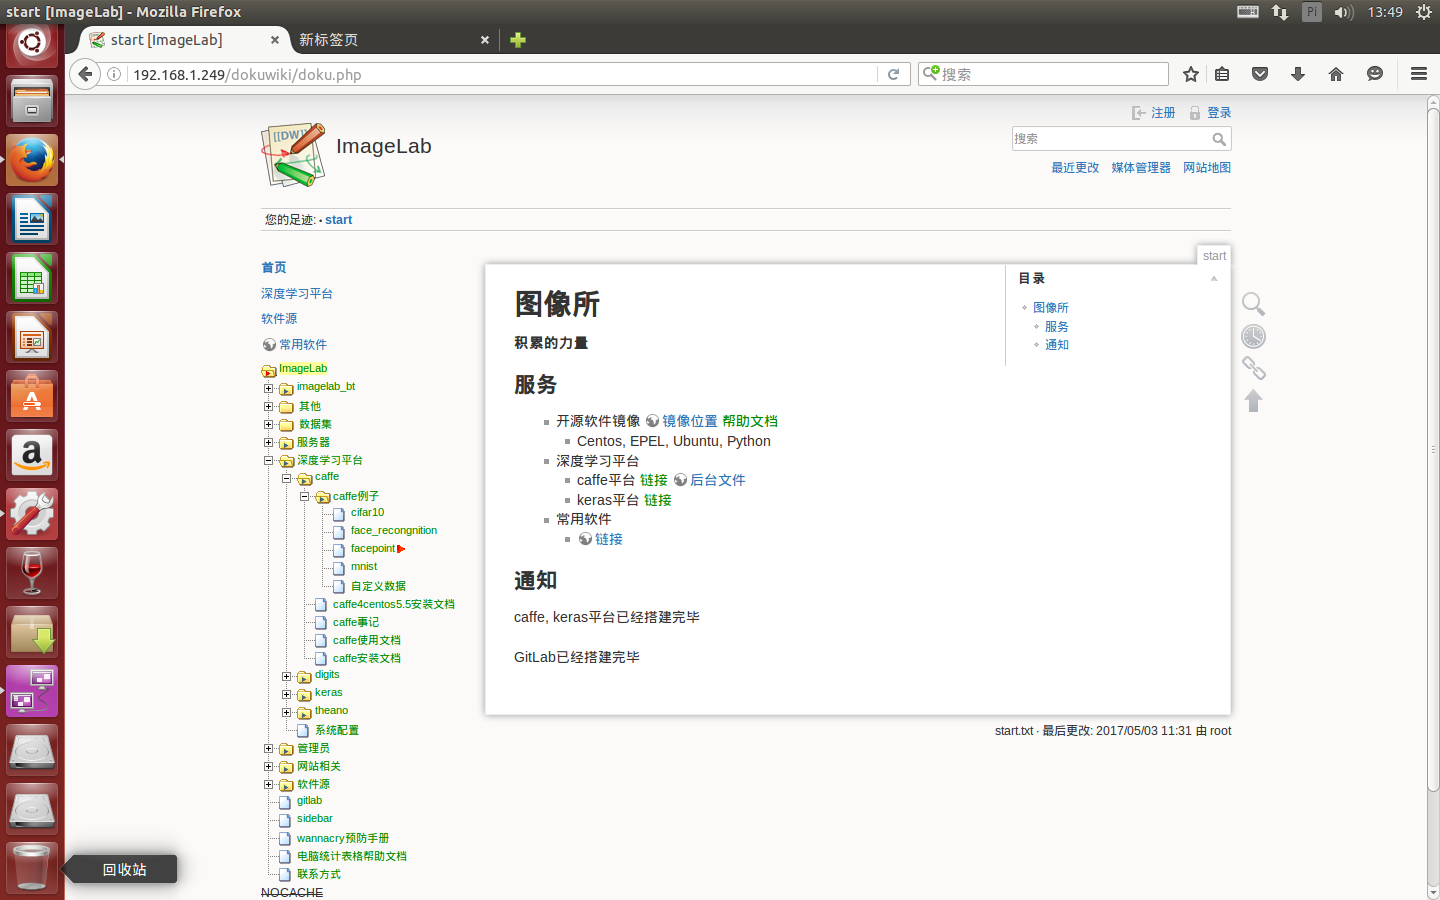Open the 帮助文档 help link
Screen dimensions: 1440x900
pos(750,421)
